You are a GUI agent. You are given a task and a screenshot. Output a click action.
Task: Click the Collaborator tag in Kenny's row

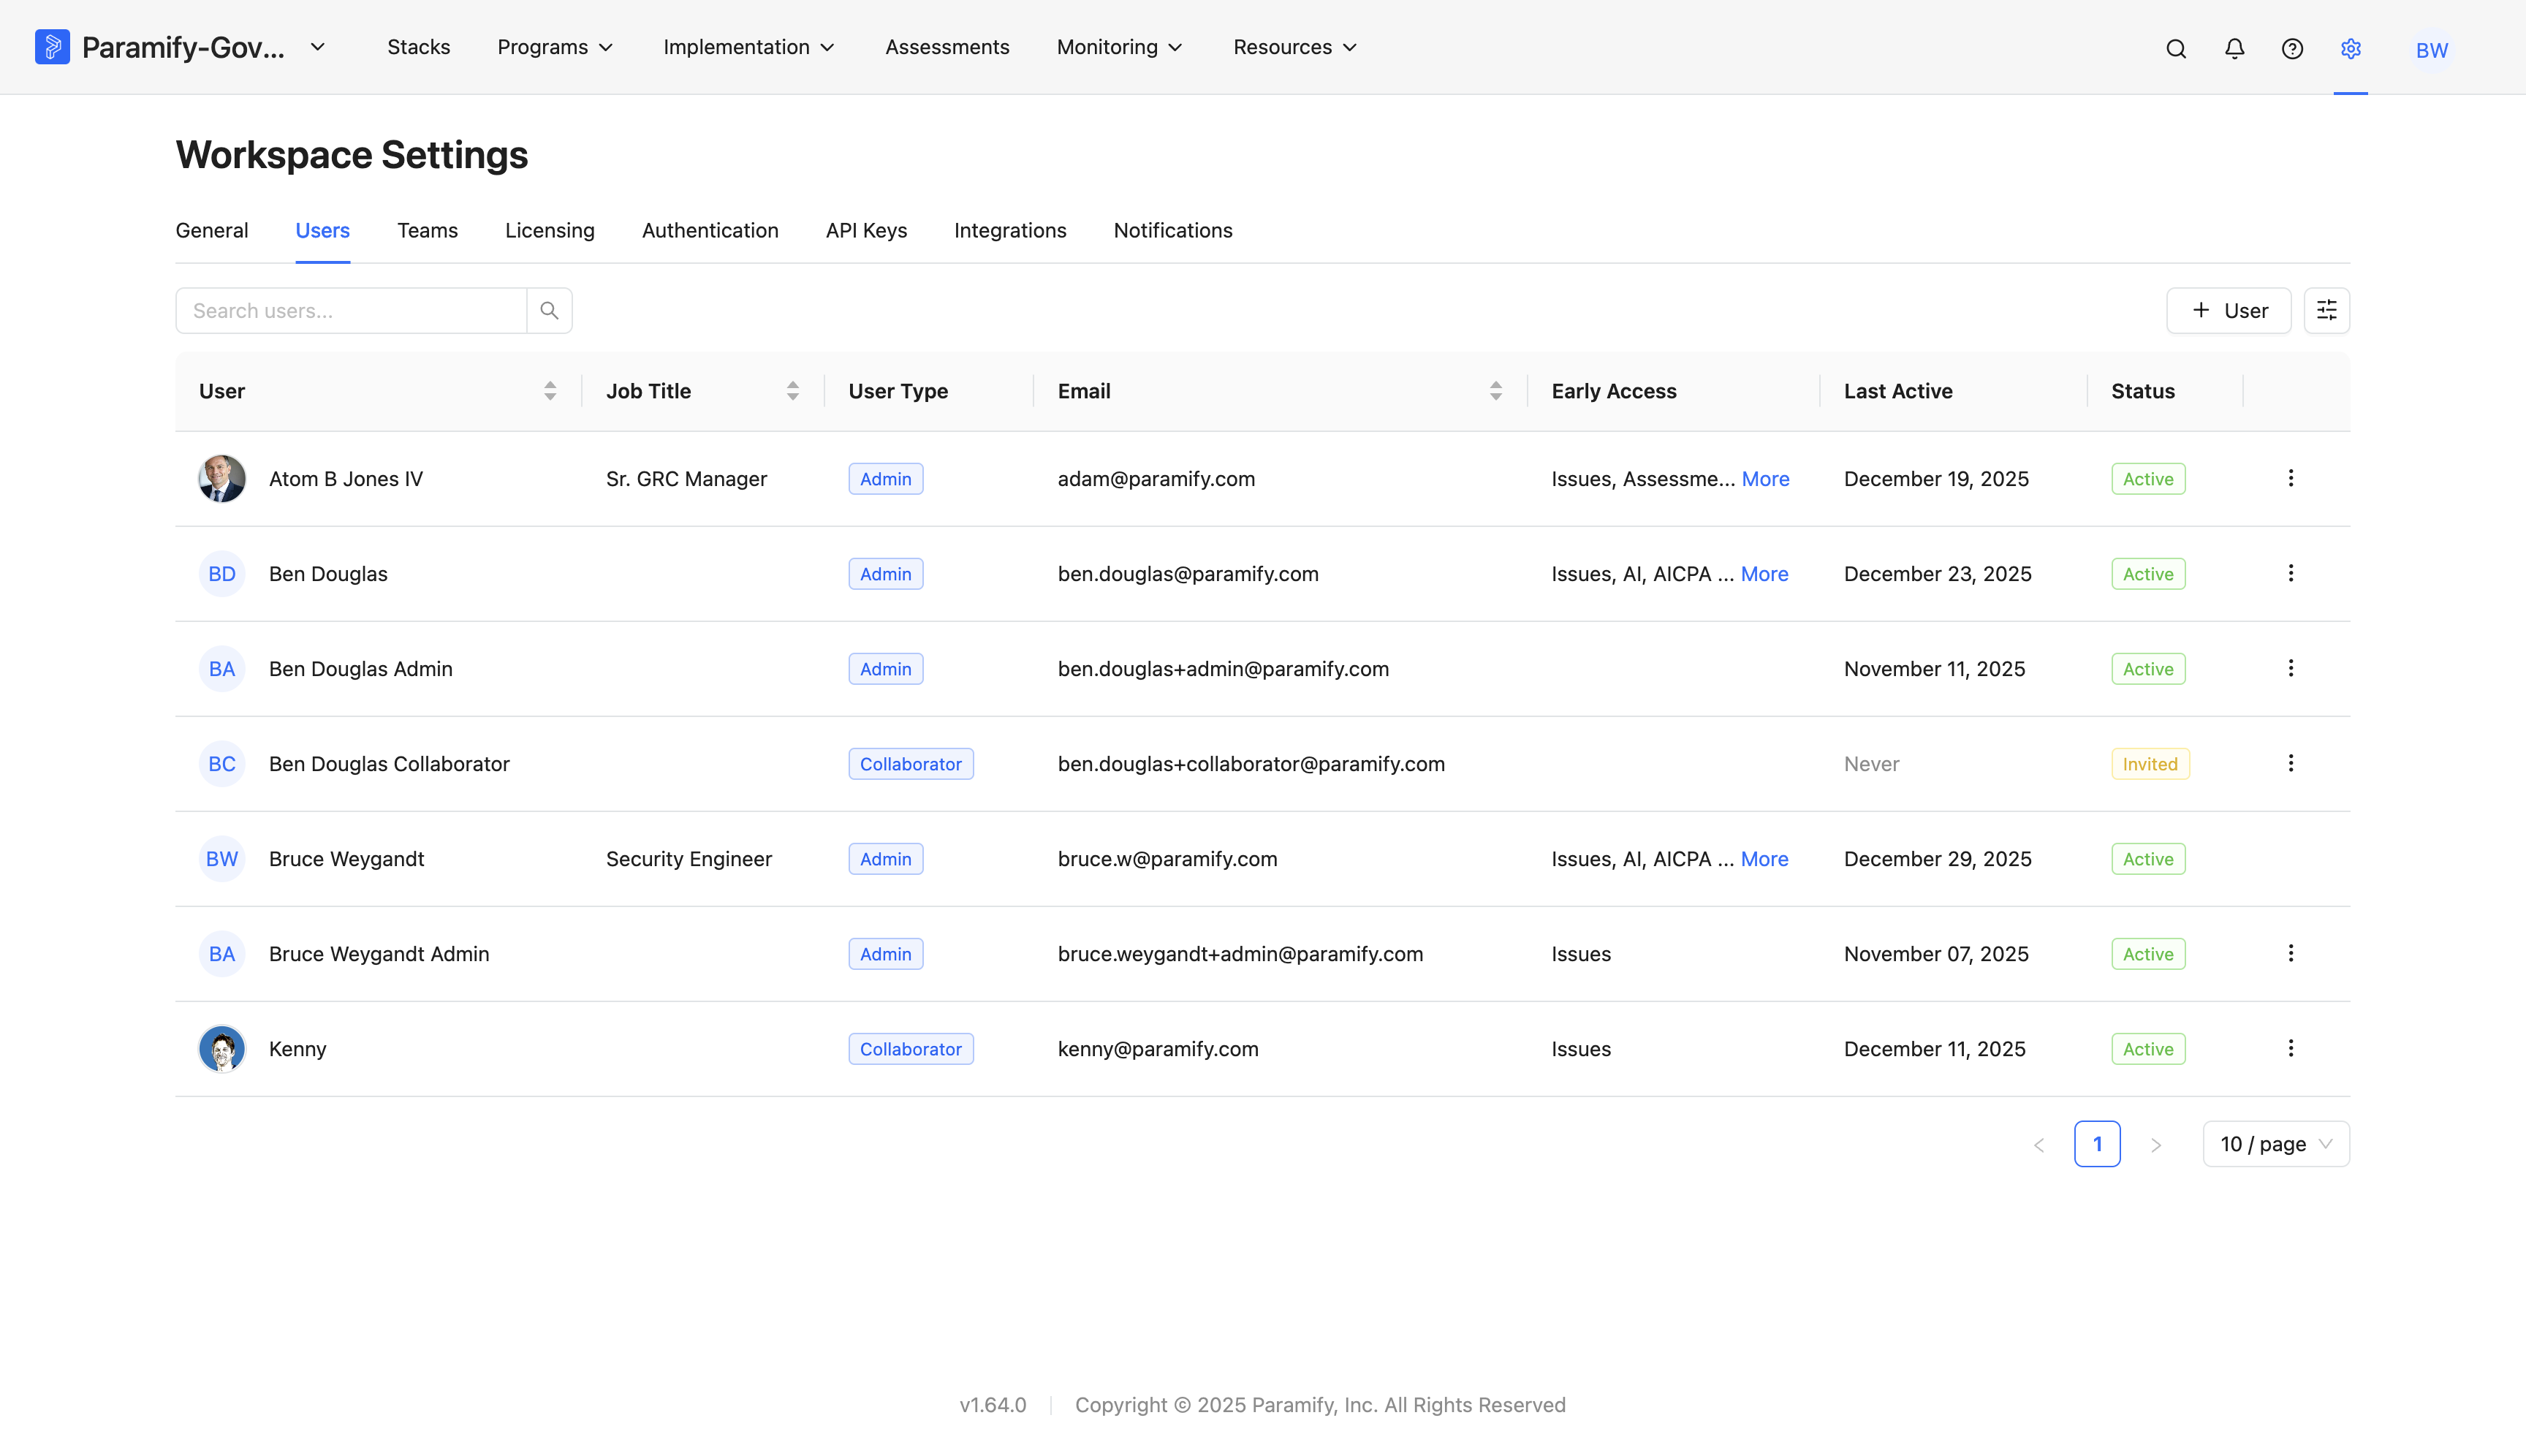pos(911,1049)
